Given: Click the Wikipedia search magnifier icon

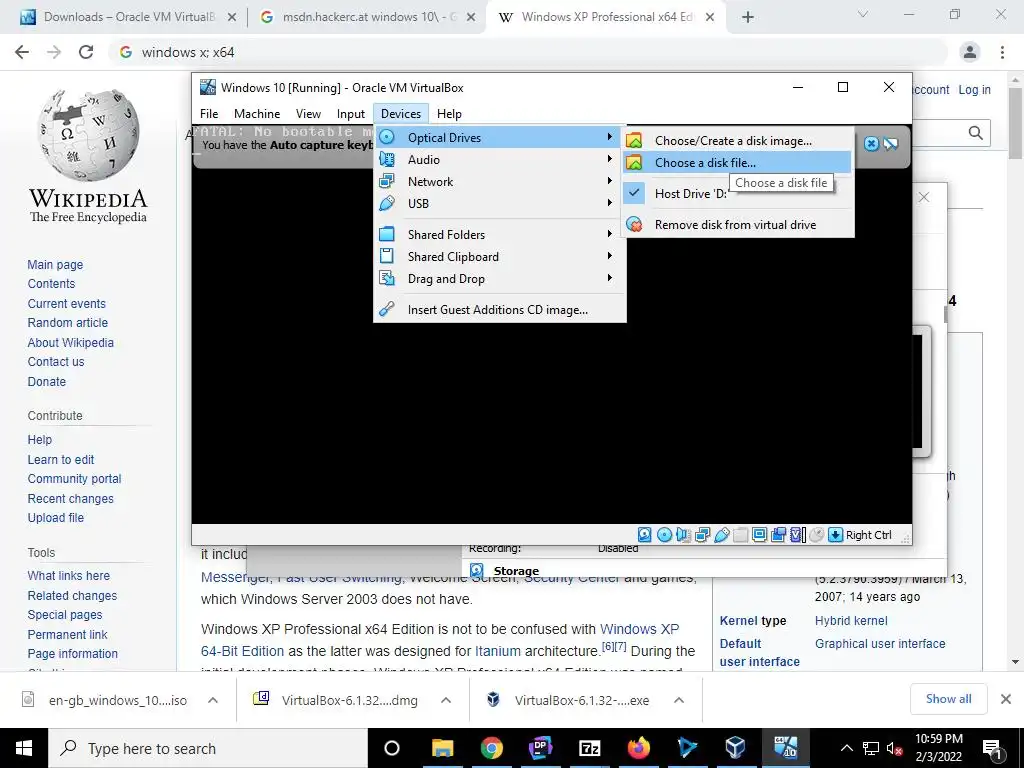Looking at the screenshot, I should click(976, 133).
